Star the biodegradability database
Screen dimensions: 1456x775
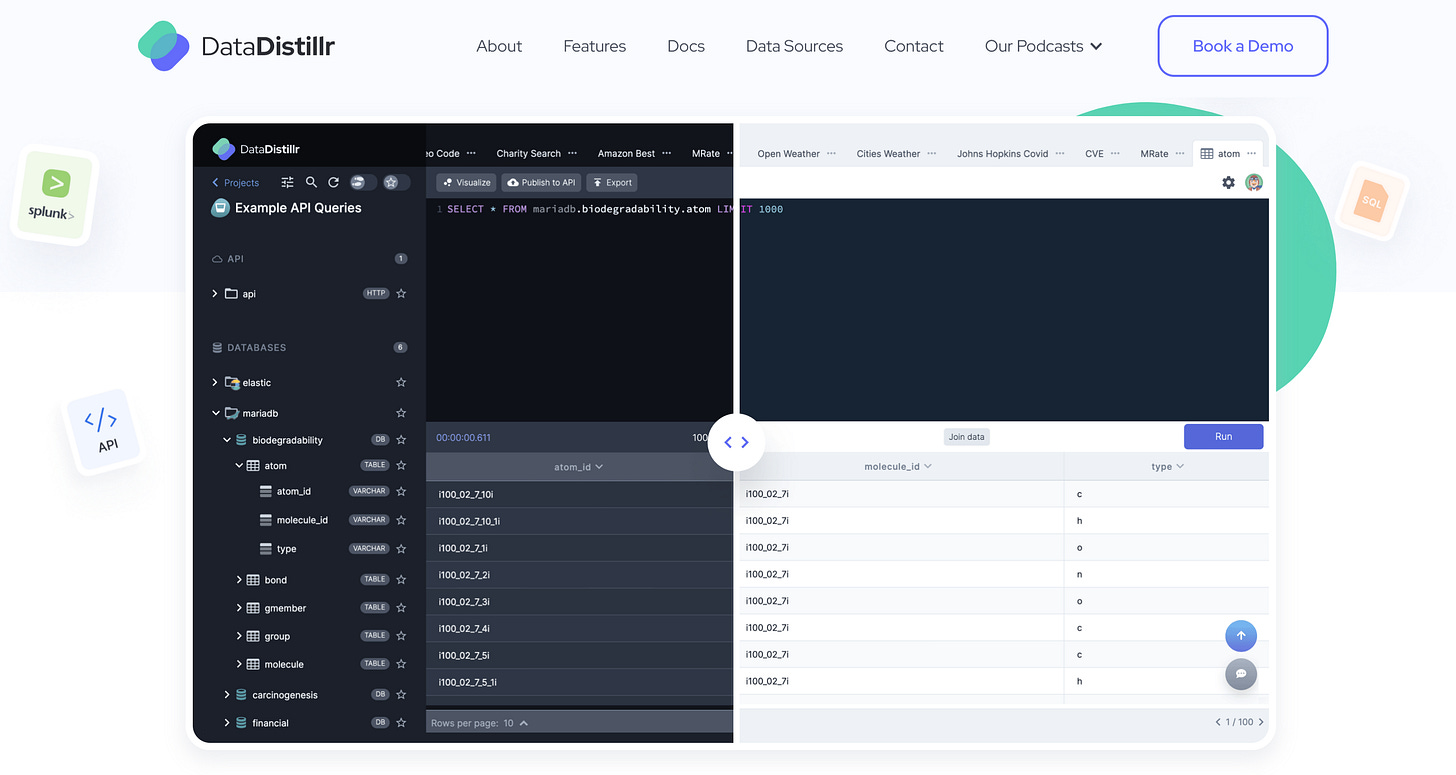[x=401, y=439]
